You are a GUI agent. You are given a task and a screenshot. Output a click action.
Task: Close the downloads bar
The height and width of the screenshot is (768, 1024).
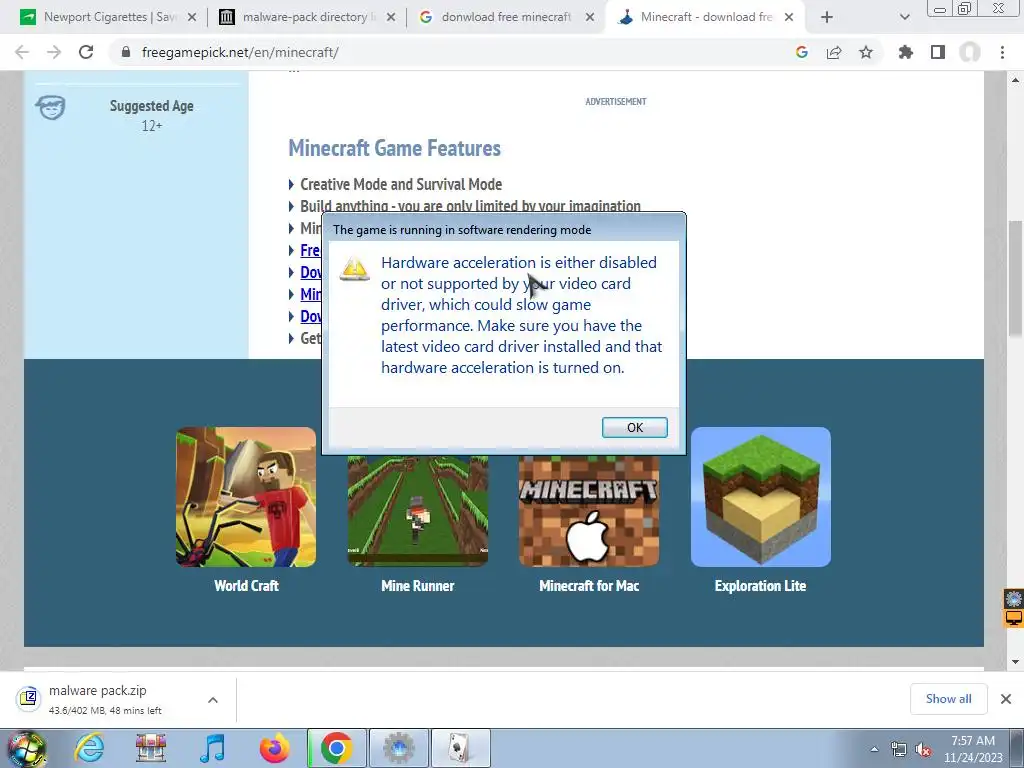point(1006,699)
